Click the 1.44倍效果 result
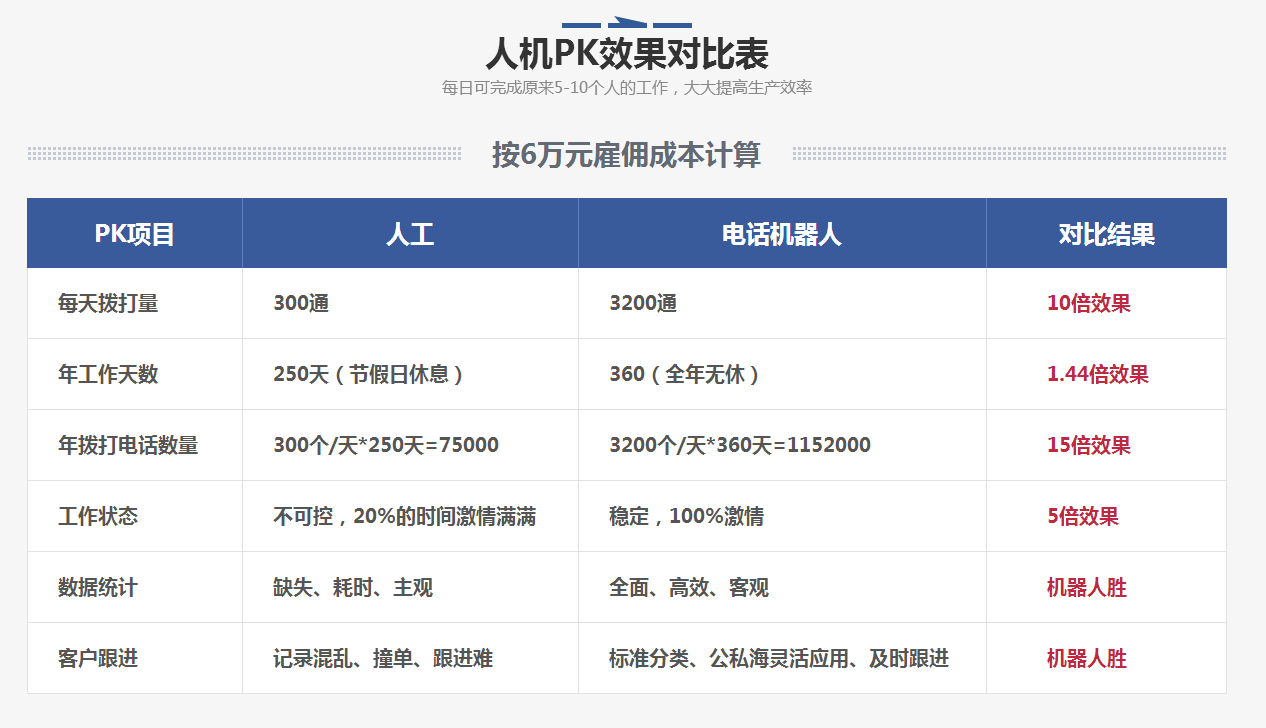1266x728 pixels. [1098, 375]
